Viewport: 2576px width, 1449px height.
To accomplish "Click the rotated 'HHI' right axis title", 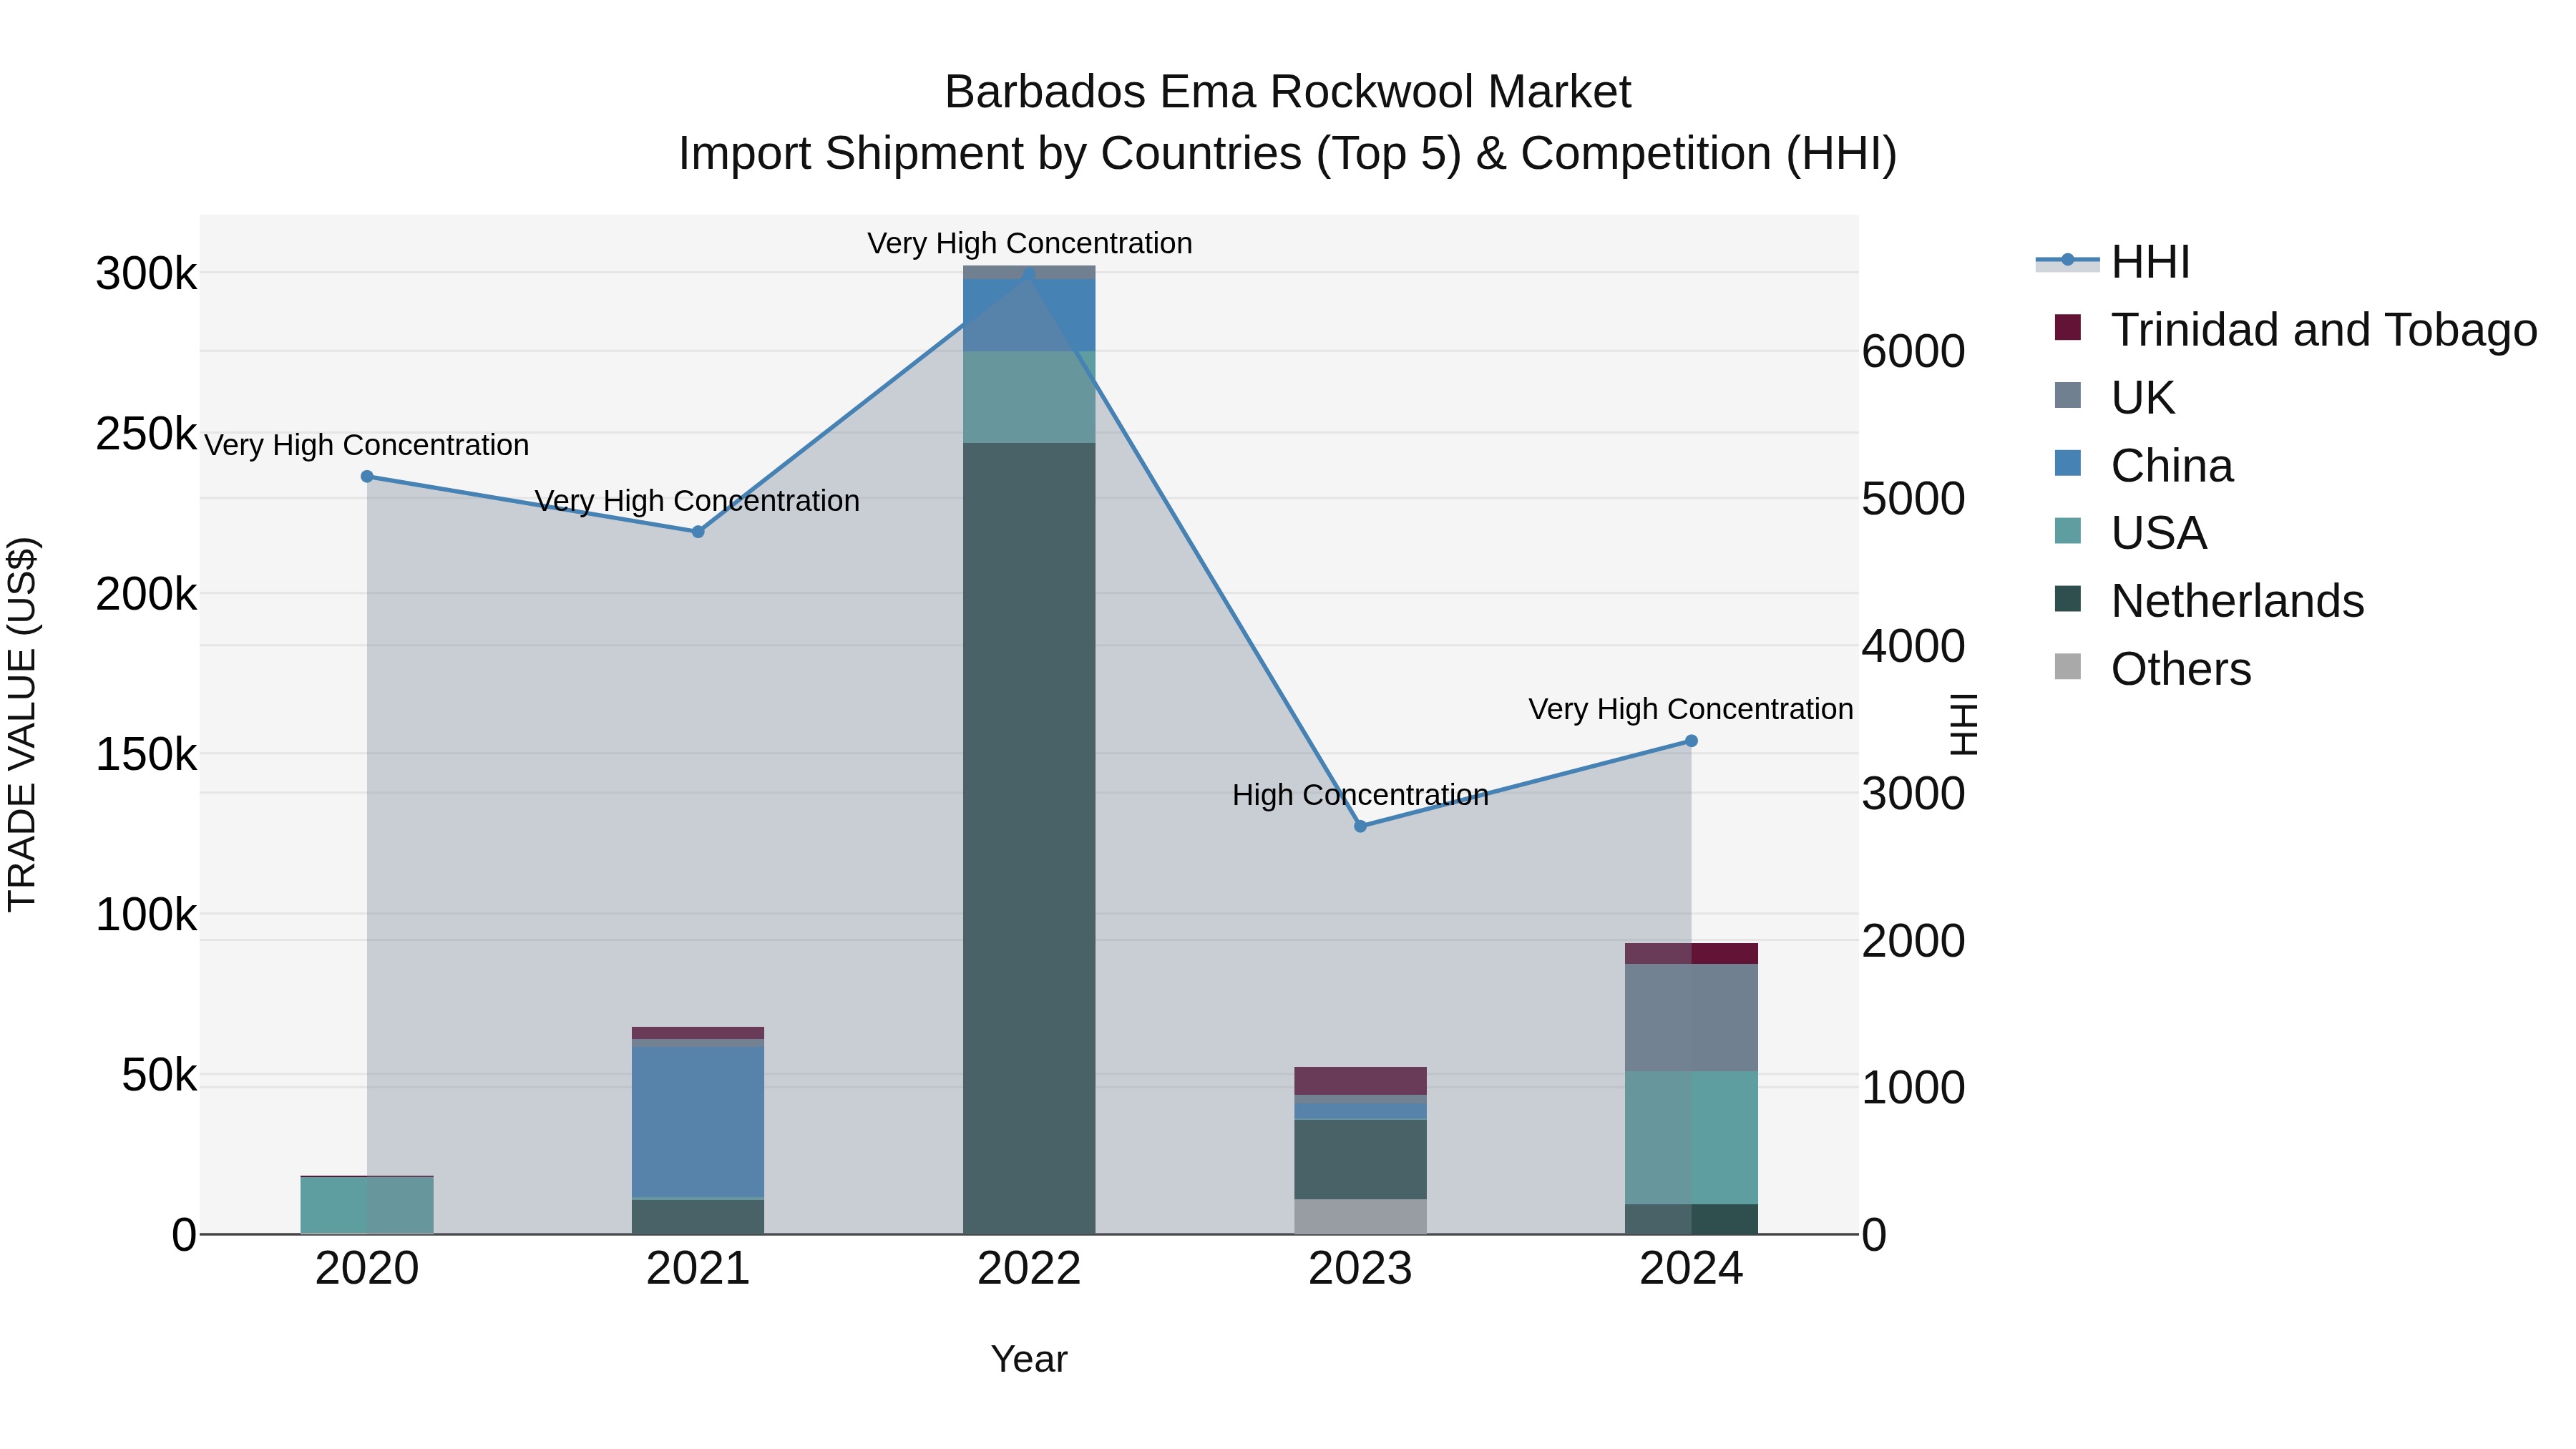I will [x=1963, y=724].
